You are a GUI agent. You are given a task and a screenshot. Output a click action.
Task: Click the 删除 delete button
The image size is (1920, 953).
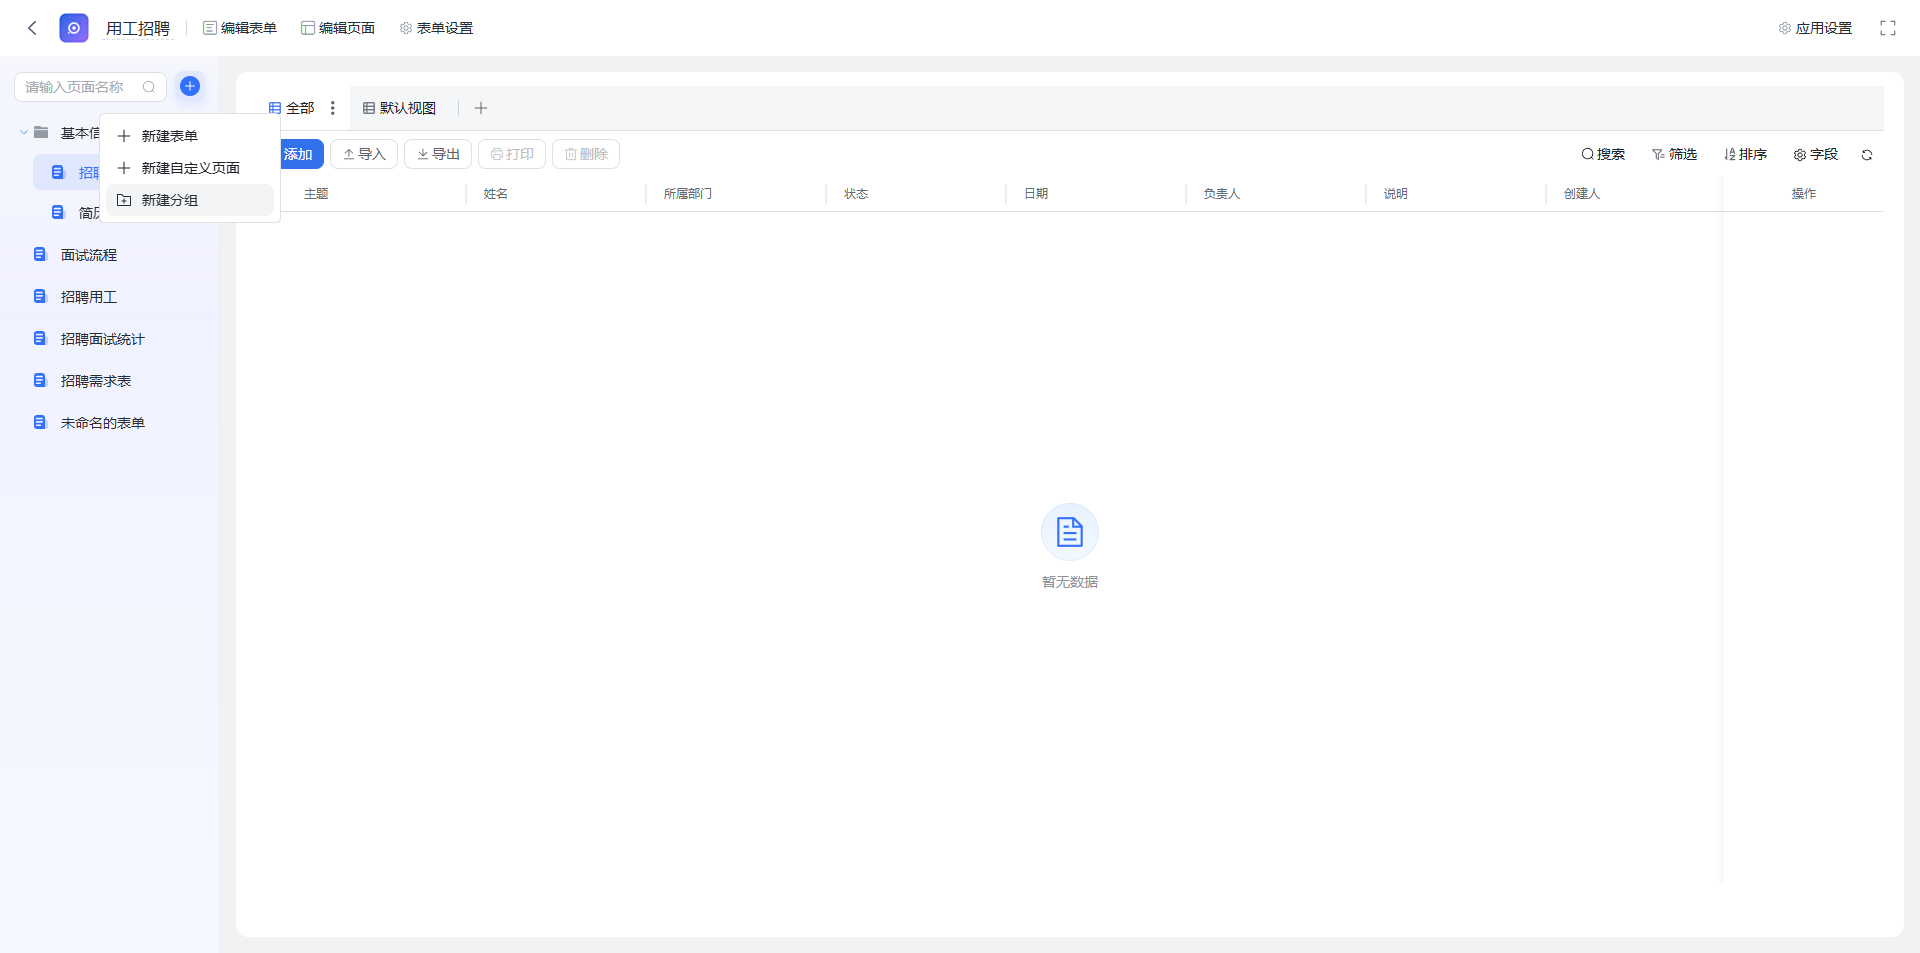(586, 154)
